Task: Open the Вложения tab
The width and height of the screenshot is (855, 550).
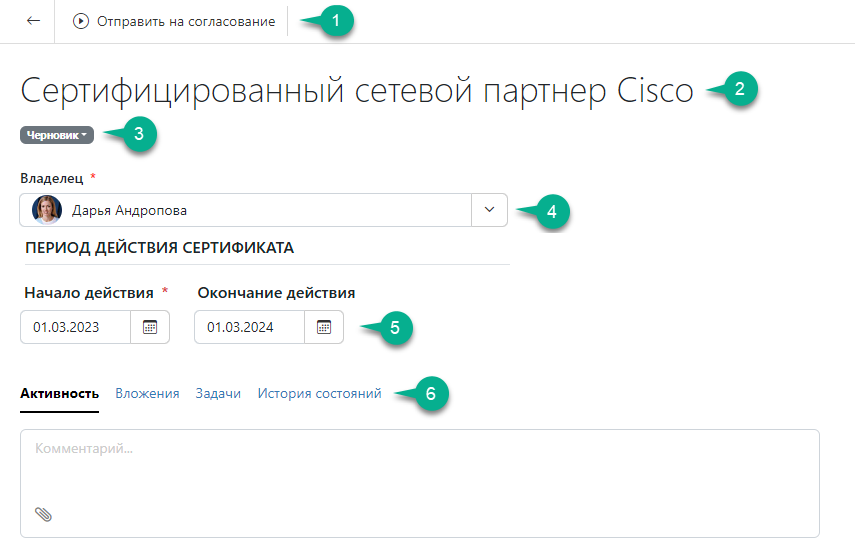Action: [147, 394]
